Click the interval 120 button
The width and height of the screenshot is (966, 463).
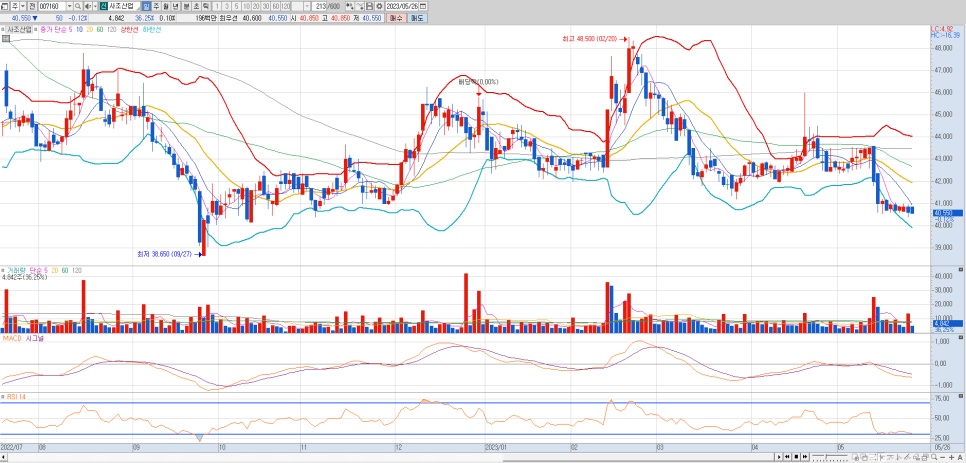coord(286,6)
